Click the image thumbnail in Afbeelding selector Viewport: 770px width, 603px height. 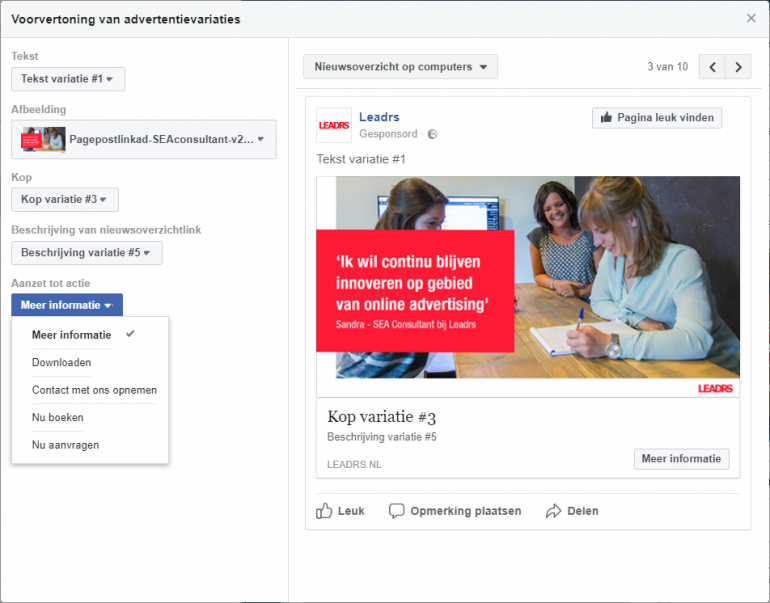(43, 139)
